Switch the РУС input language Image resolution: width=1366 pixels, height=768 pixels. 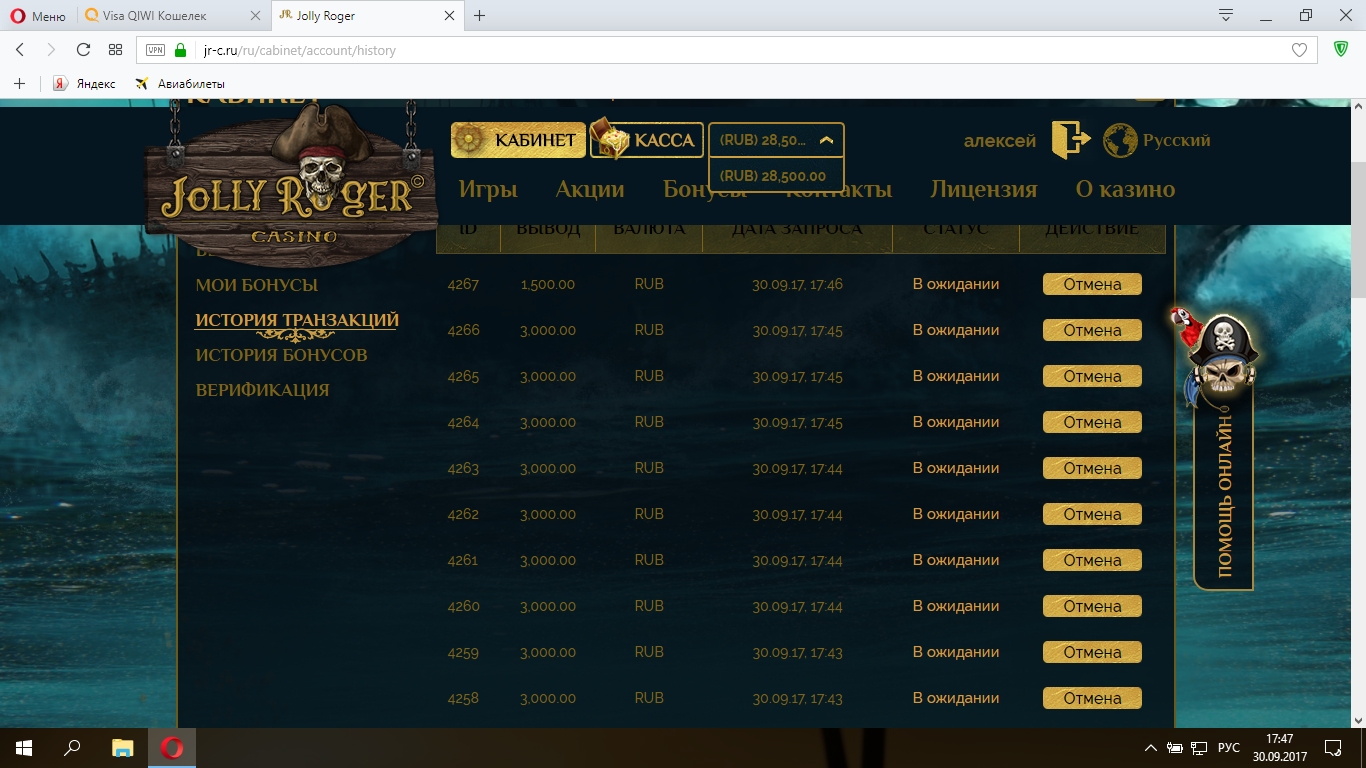(1228, 748)
